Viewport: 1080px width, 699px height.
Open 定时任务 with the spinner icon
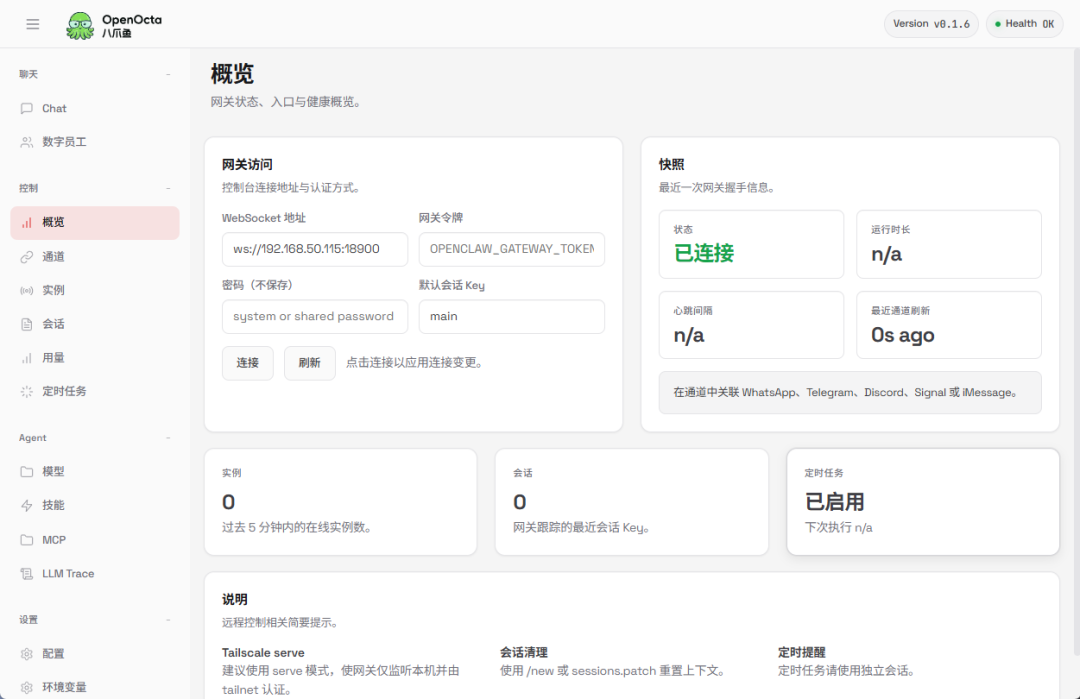[x=26, y=391]
